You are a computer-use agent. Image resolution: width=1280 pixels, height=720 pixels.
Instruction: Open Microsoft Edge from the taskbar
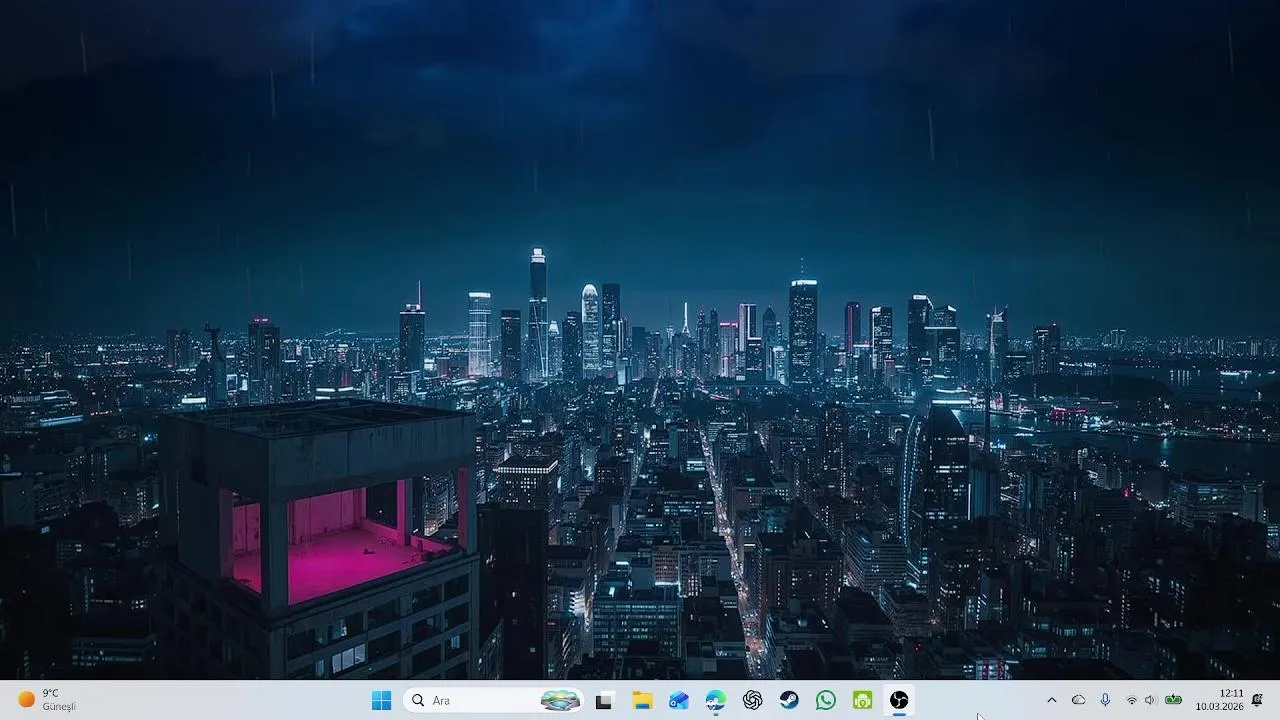click(x=716, y=701)
